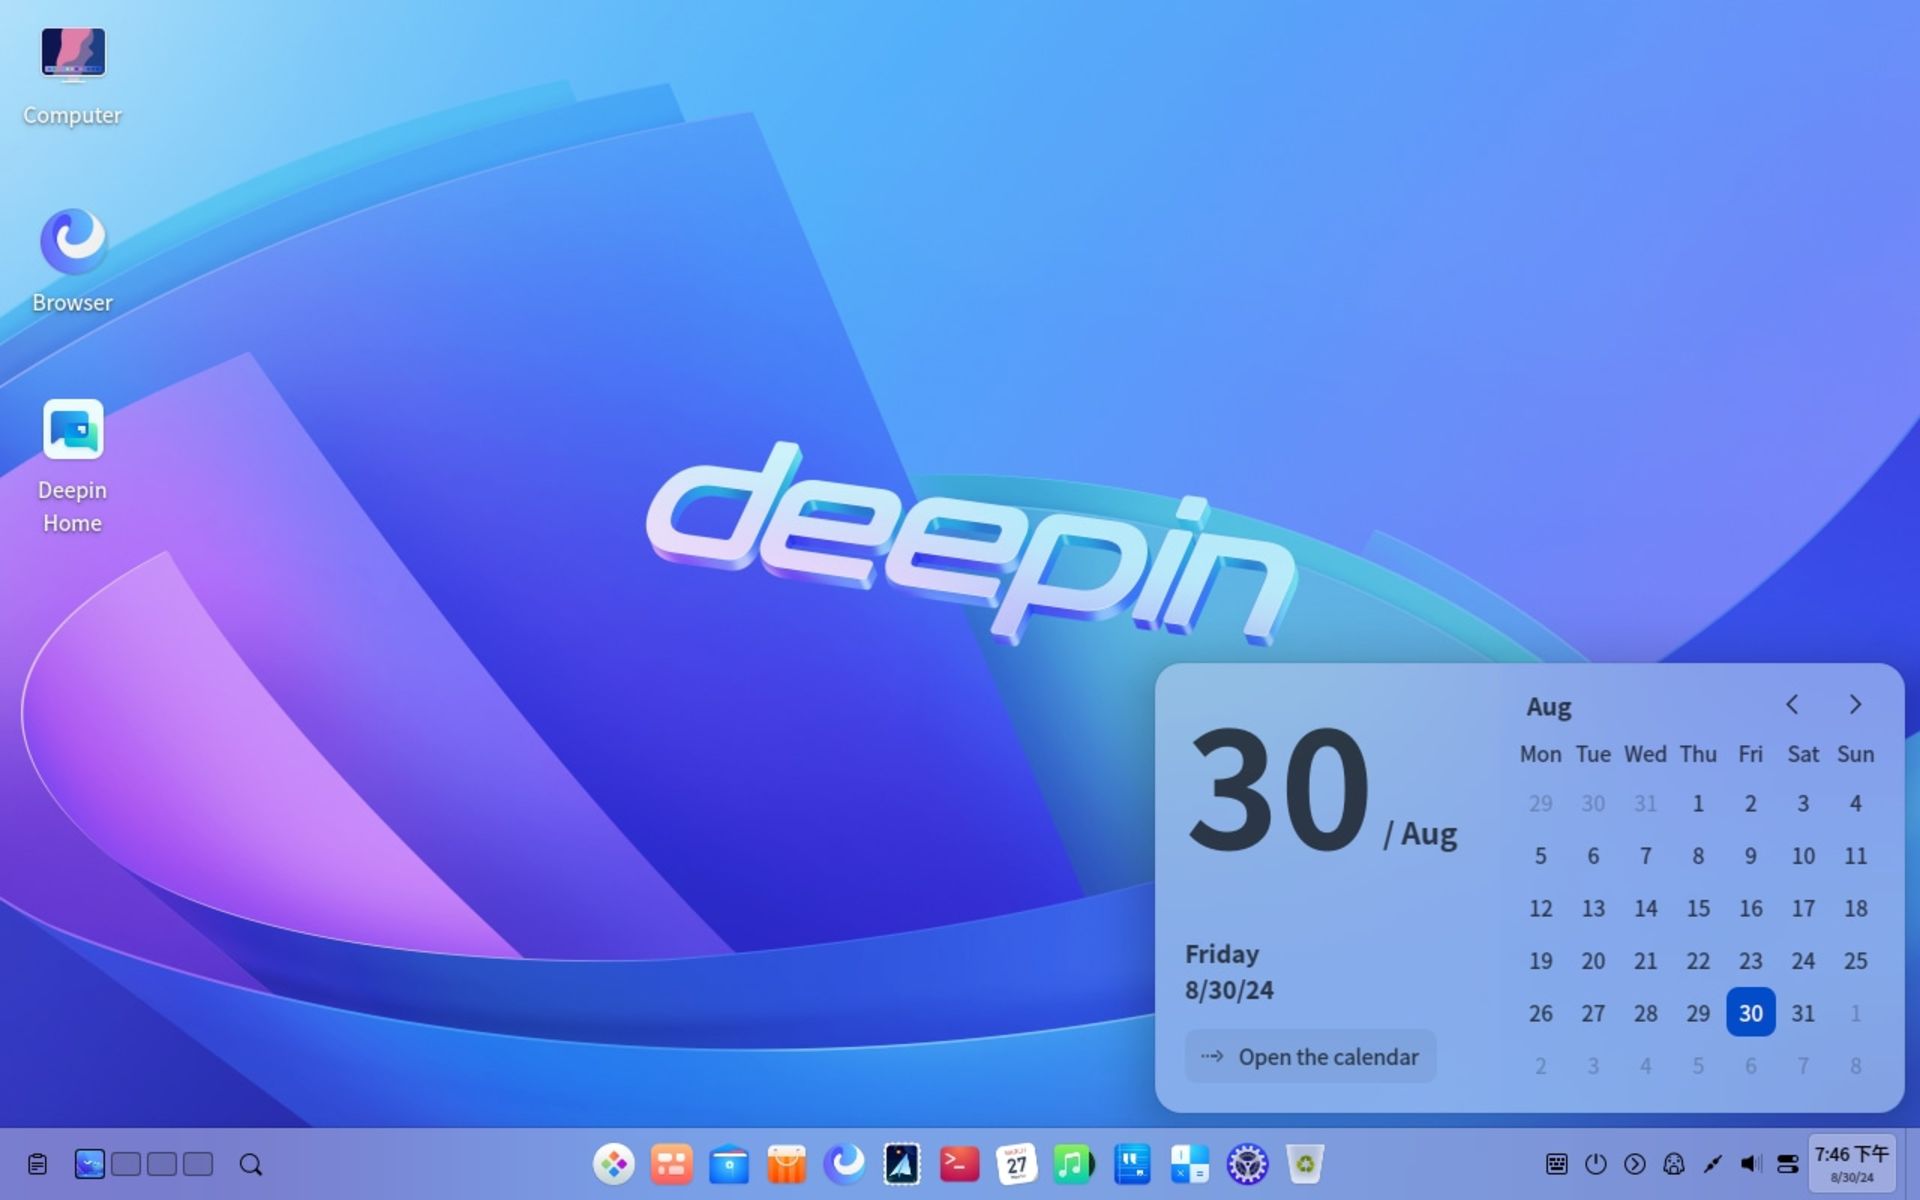
Task: Go to the next month in calendar
Action: coord(1855,705)
